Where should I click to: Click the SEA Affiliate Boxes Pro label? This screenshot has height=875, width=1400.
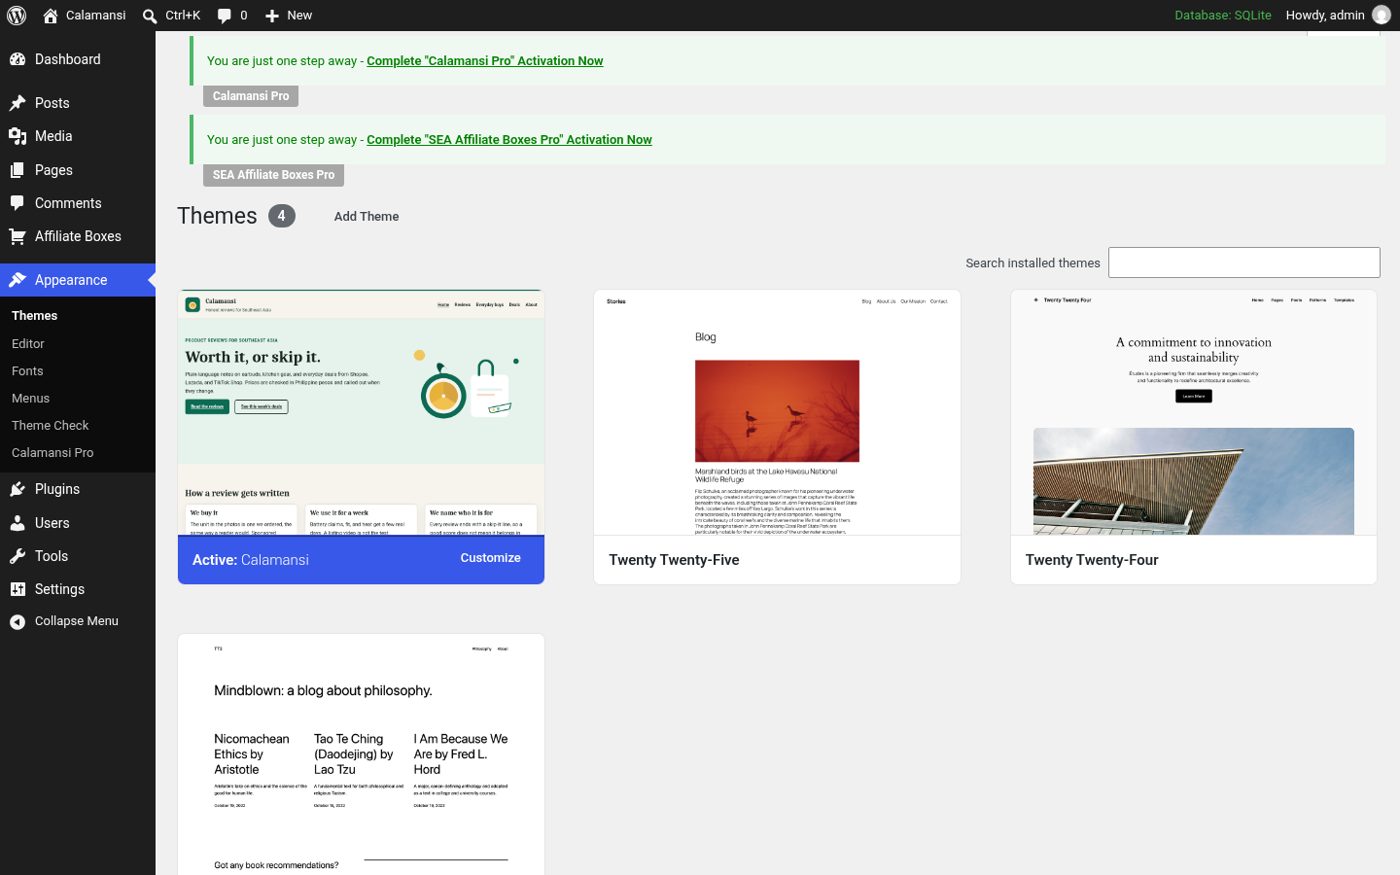pyautogui.click(x=274, y=175)
